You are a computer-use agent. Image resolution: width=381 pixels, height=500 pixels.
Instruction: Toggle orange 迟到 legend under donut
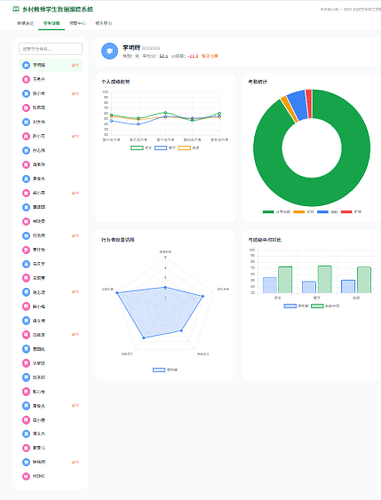coord(303,212)
